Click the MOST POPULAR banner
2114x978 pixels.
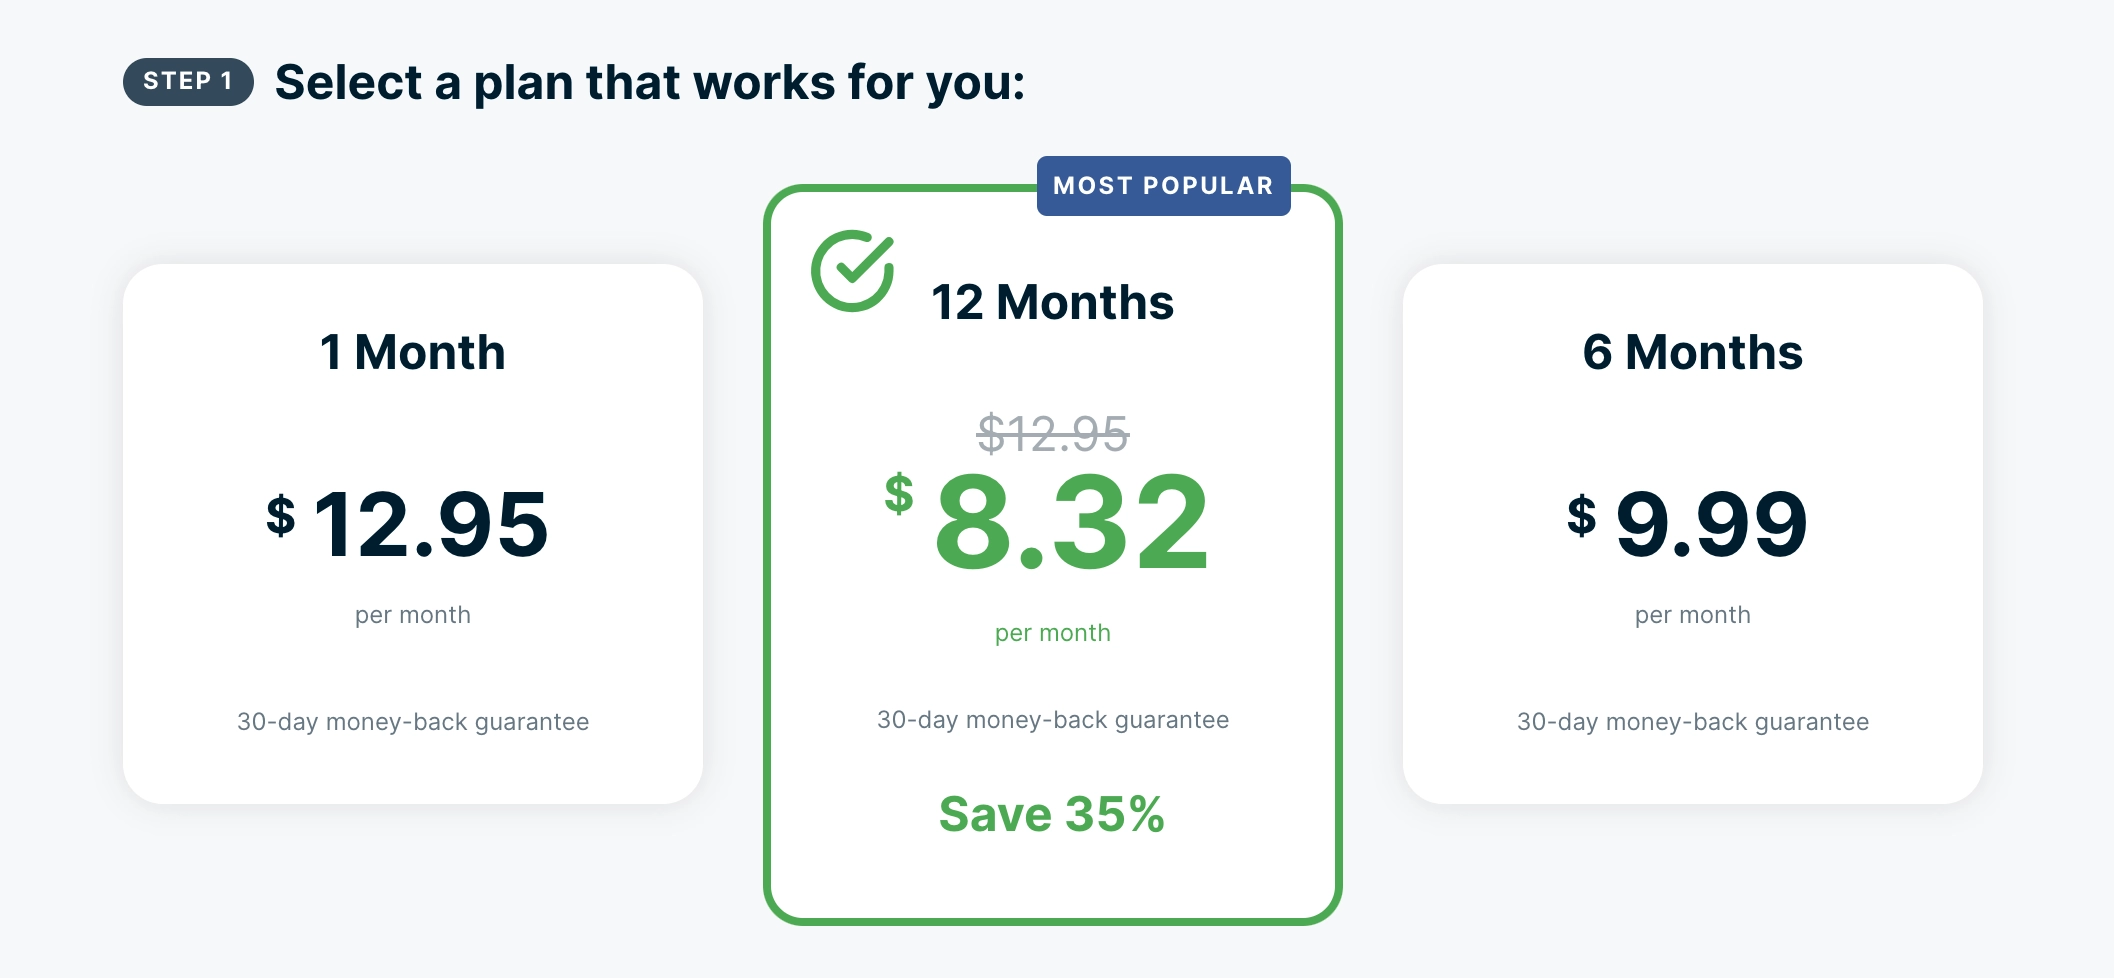1164,184
